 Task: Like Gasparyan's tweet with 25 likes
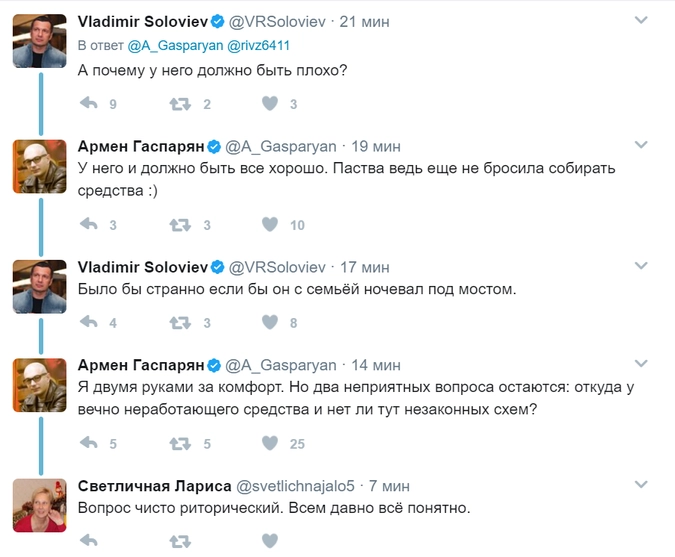coord(269,444)
